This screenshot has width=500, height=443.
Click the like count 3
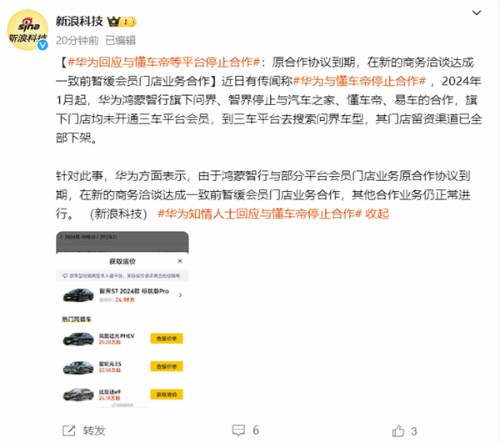click(414, 431)
